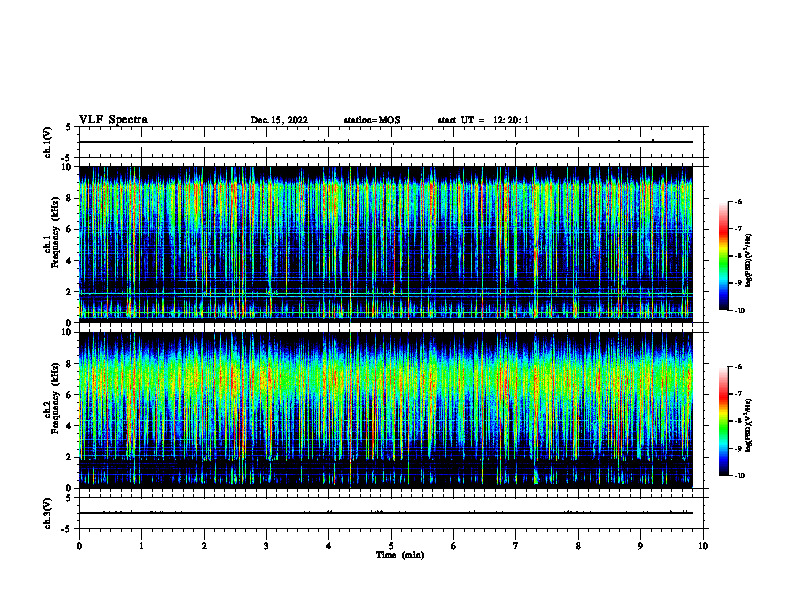
Task: Click Time axis tick label "1"
Action: pyautogui.click(x=141, y=546)
